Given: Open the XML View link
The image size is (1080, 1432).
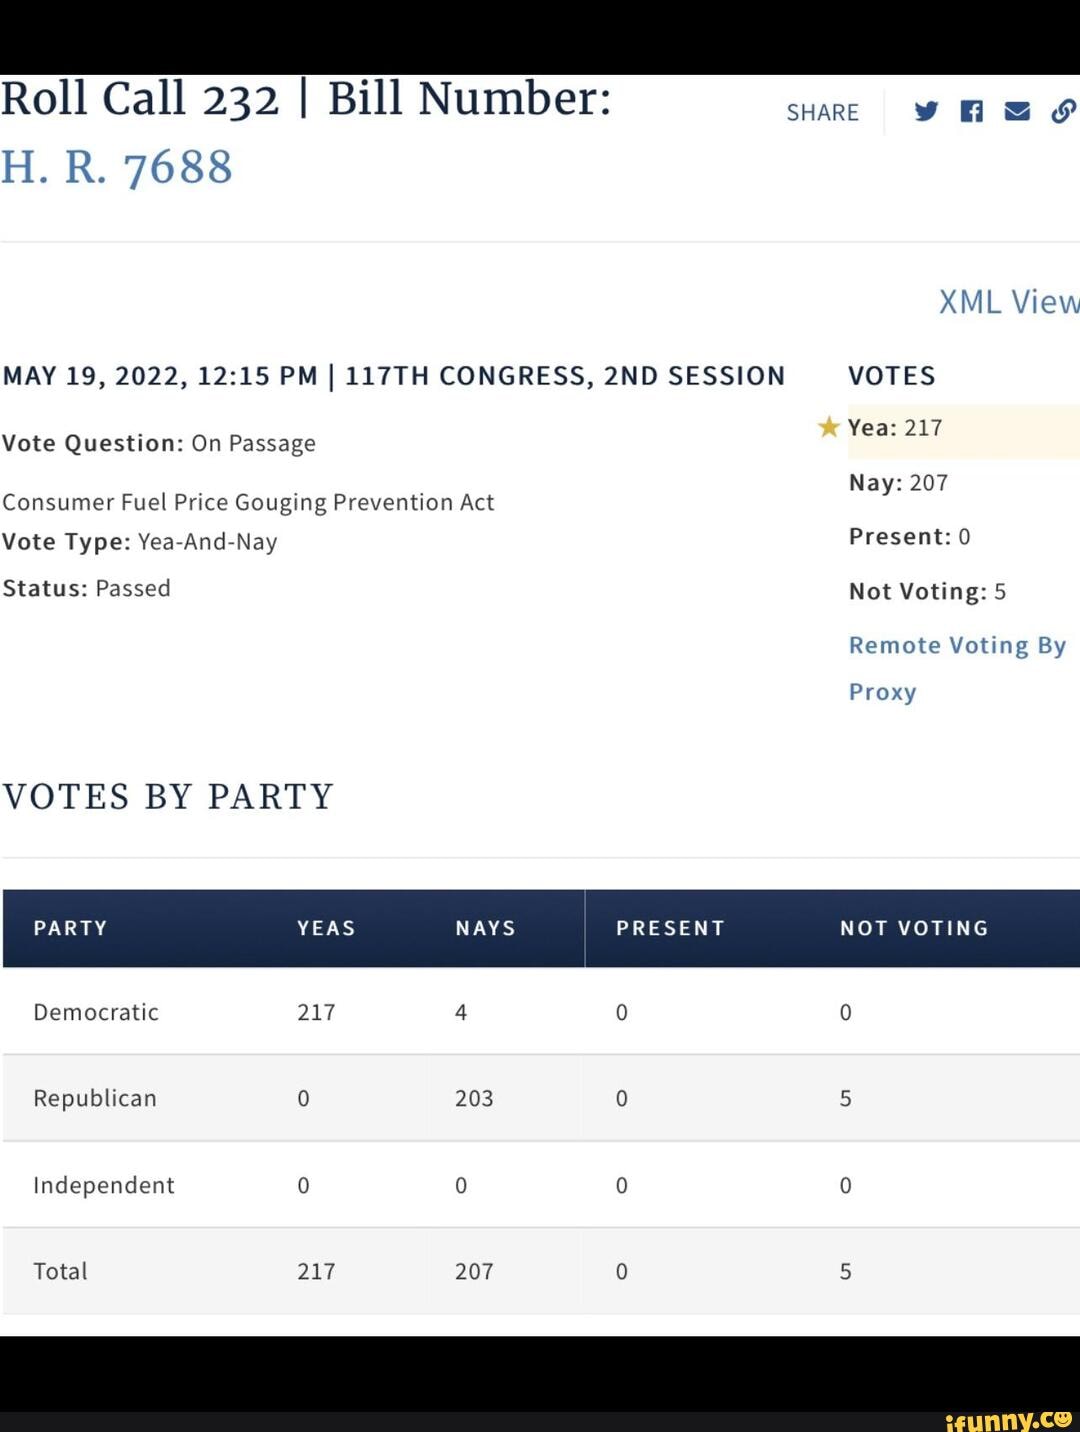Looking at the screenshot, I should click(x=1008, y=301).
